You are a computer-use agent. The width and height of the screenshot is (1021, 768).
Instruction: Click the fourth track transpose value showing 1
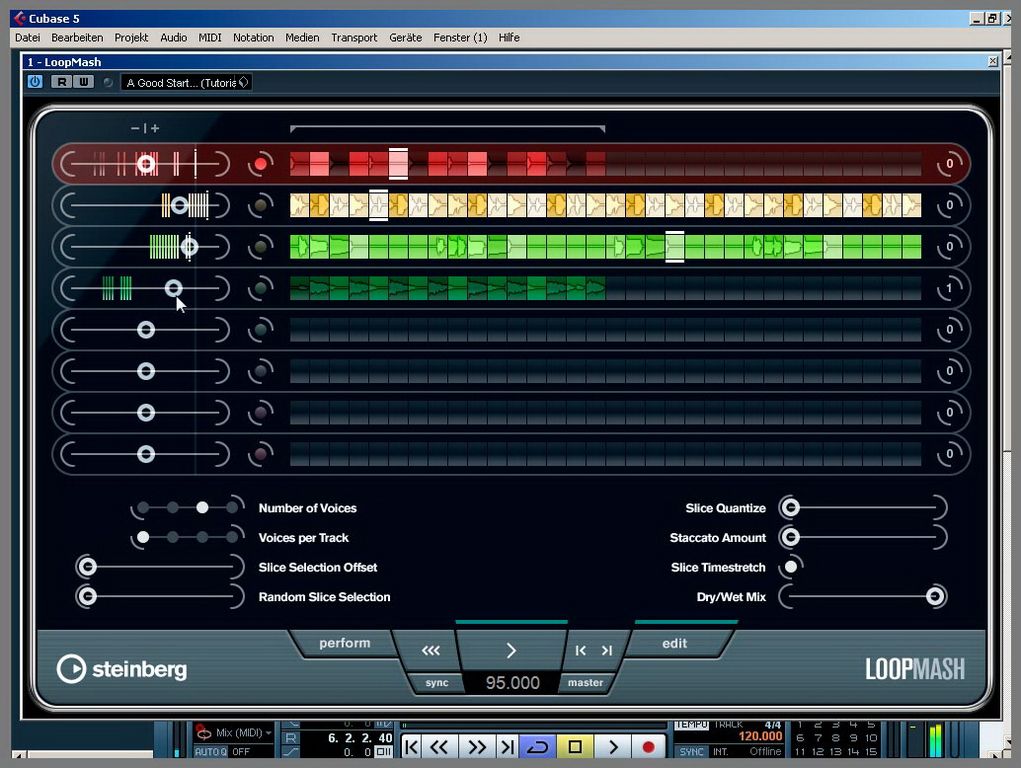[949, 289]
